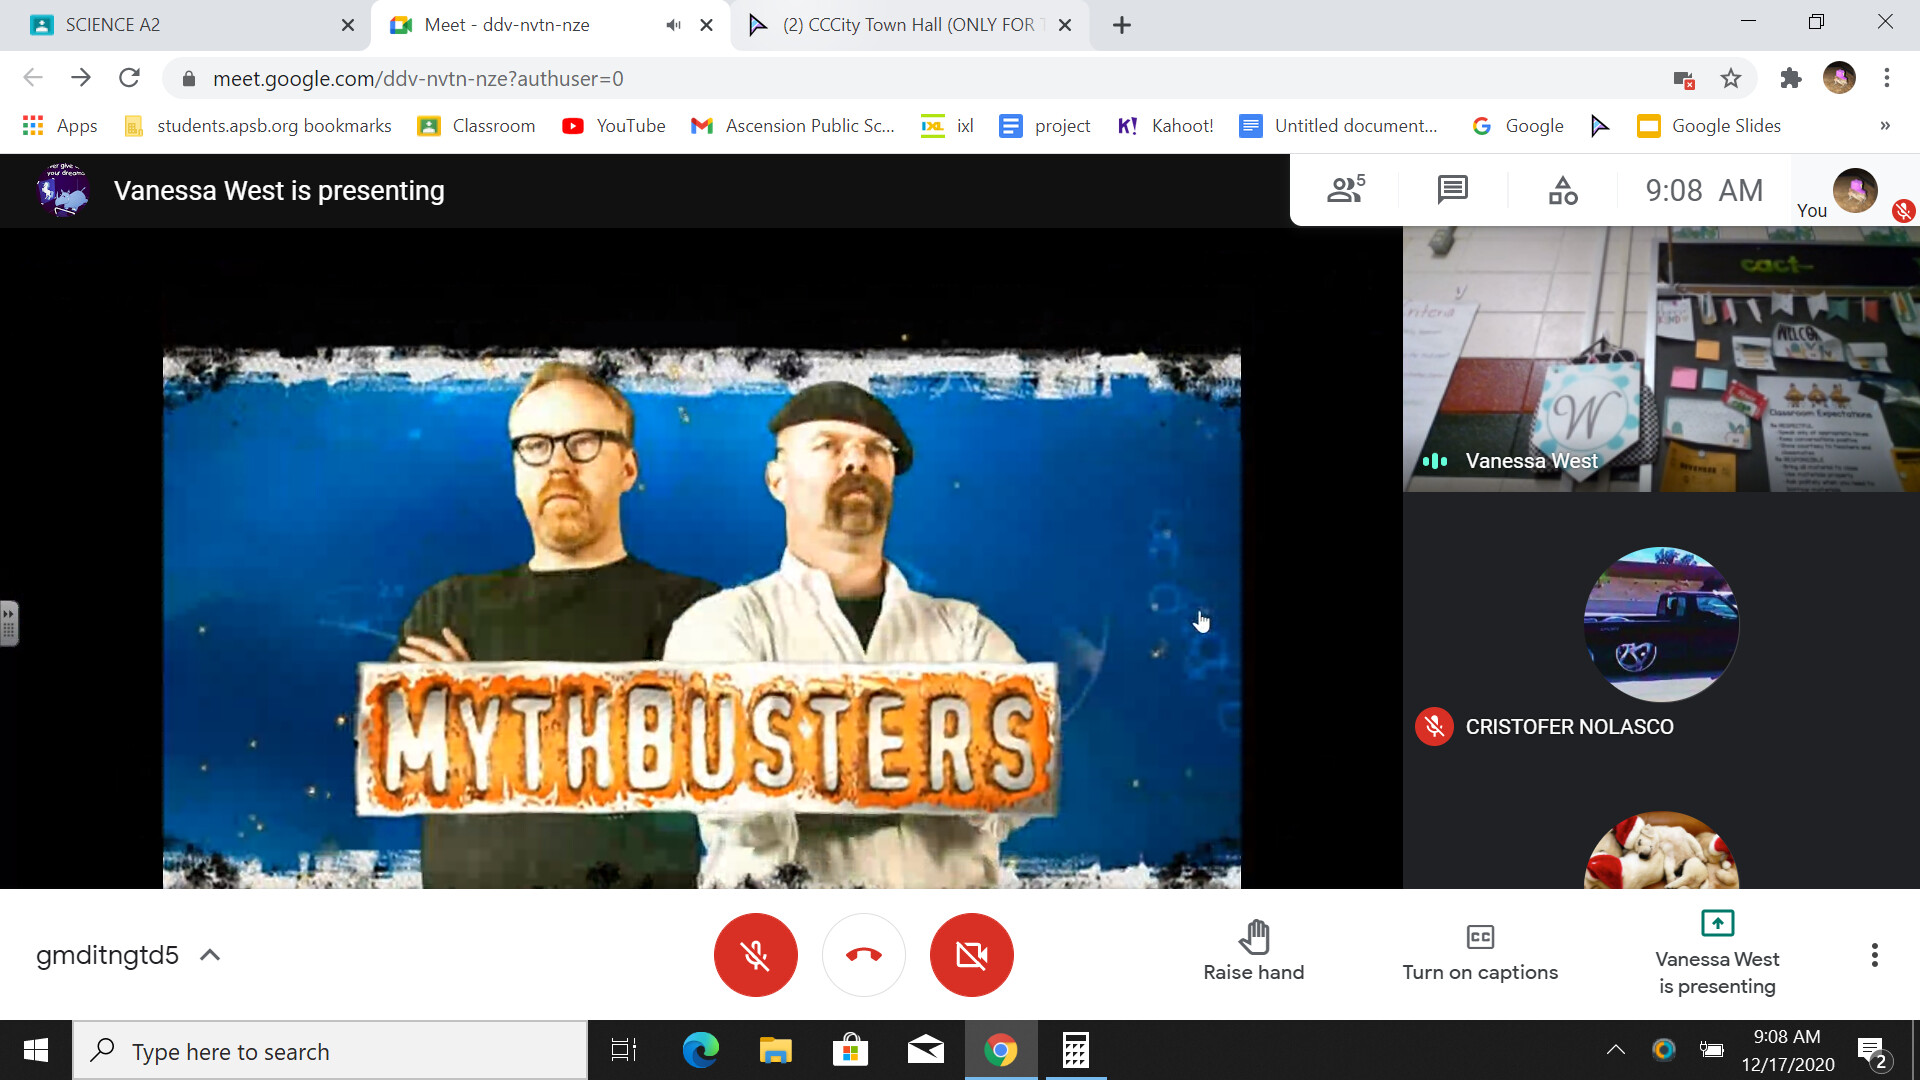
Task: Close the CCCity Town Hall tab
Action: tap(1065, 25)
